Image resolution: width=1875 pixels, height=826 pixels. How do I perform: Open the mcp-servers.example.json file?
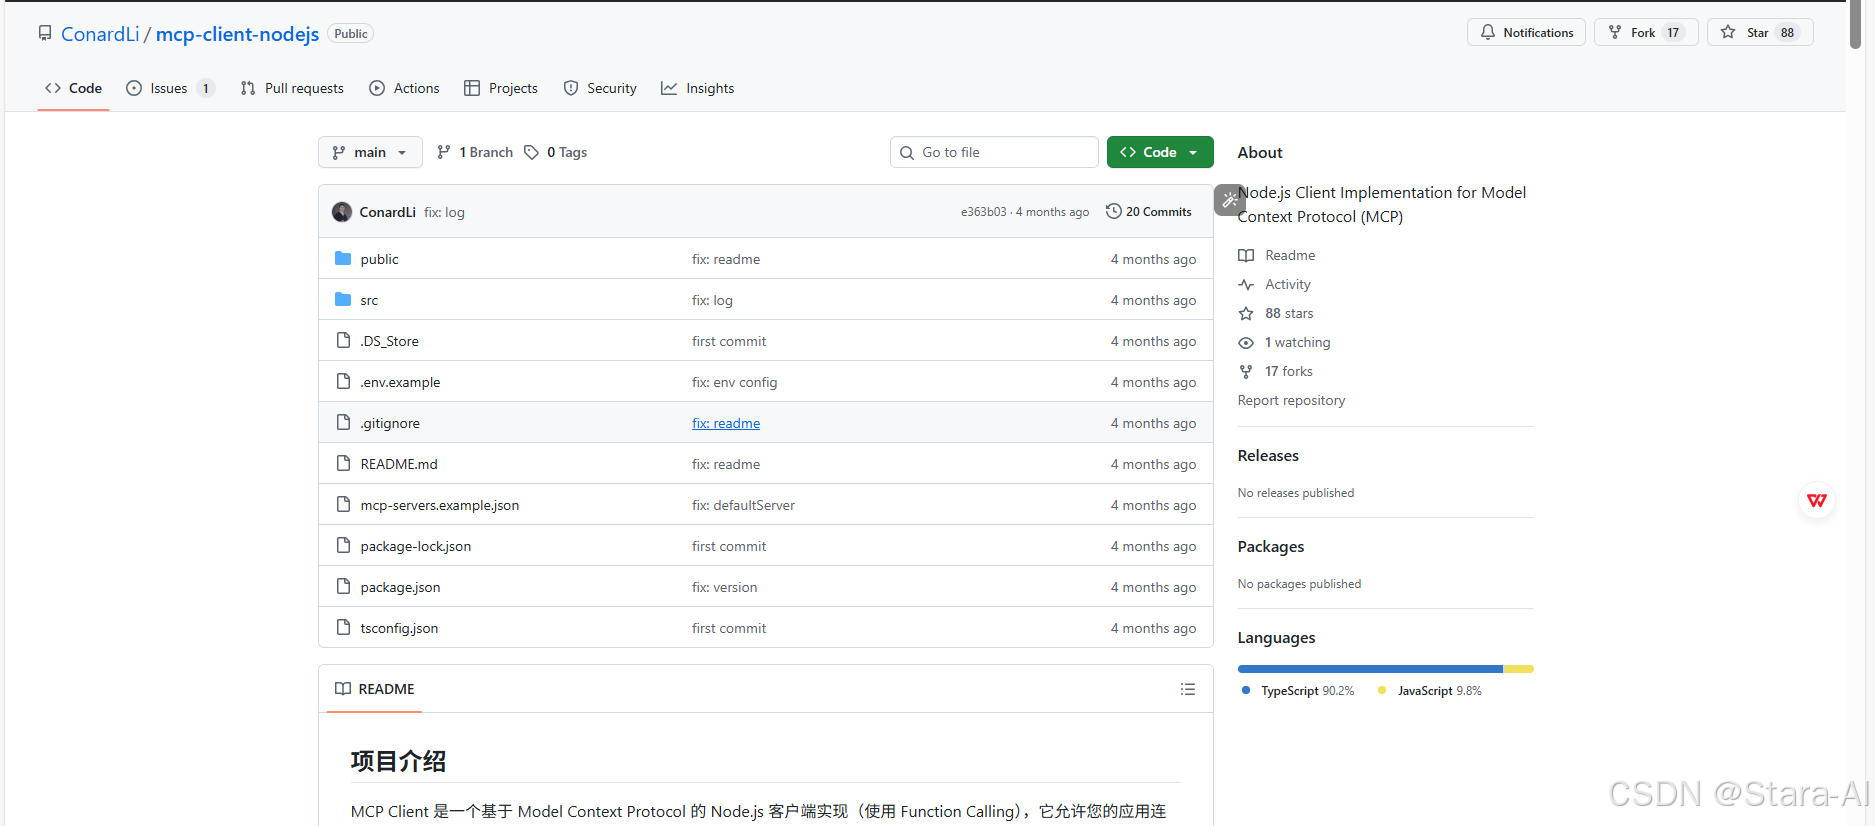[x=440, y=505]
